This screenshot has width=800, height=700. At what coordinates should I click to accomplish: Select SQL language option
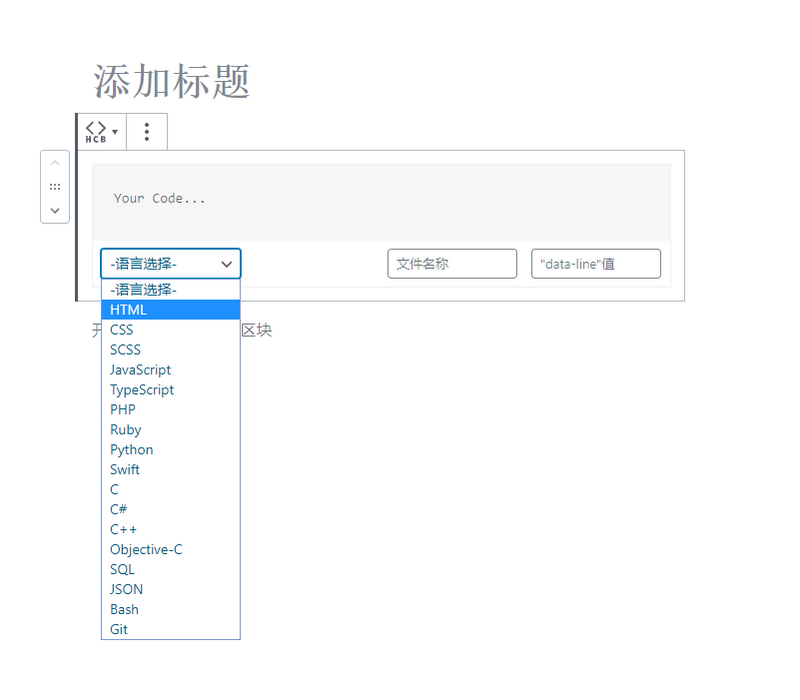(x=171, y=569)
